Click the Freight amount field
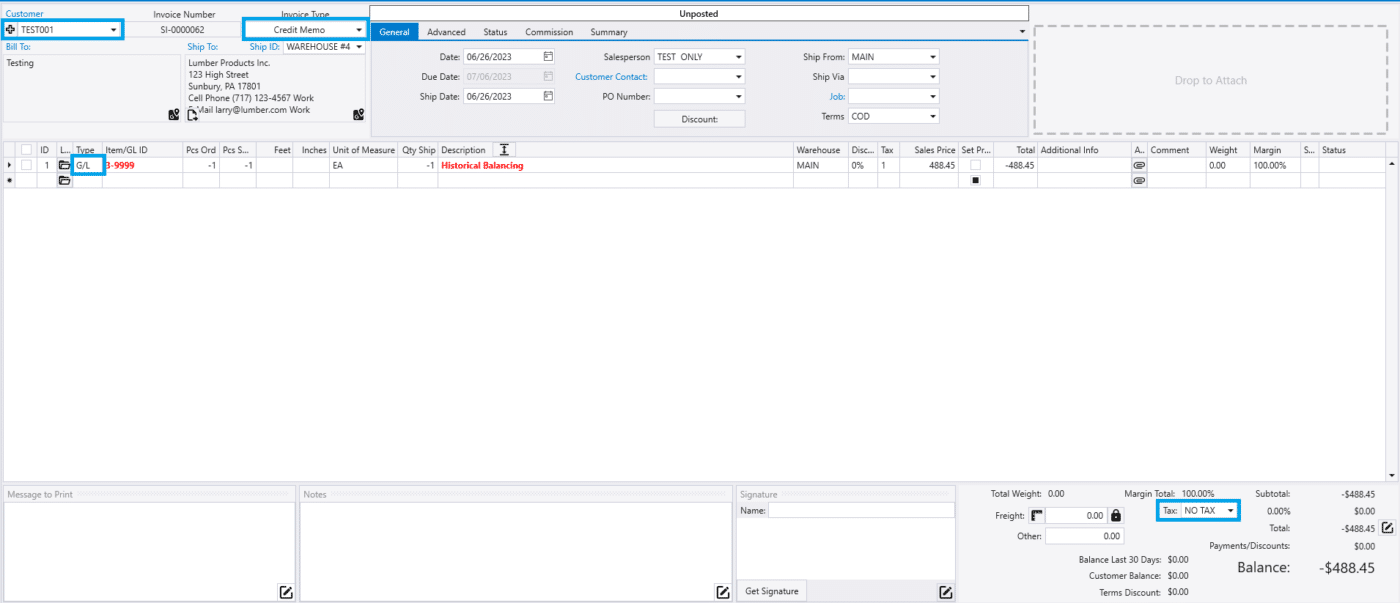Viewport: 1400px width, 603px height. coord(1076,516)
